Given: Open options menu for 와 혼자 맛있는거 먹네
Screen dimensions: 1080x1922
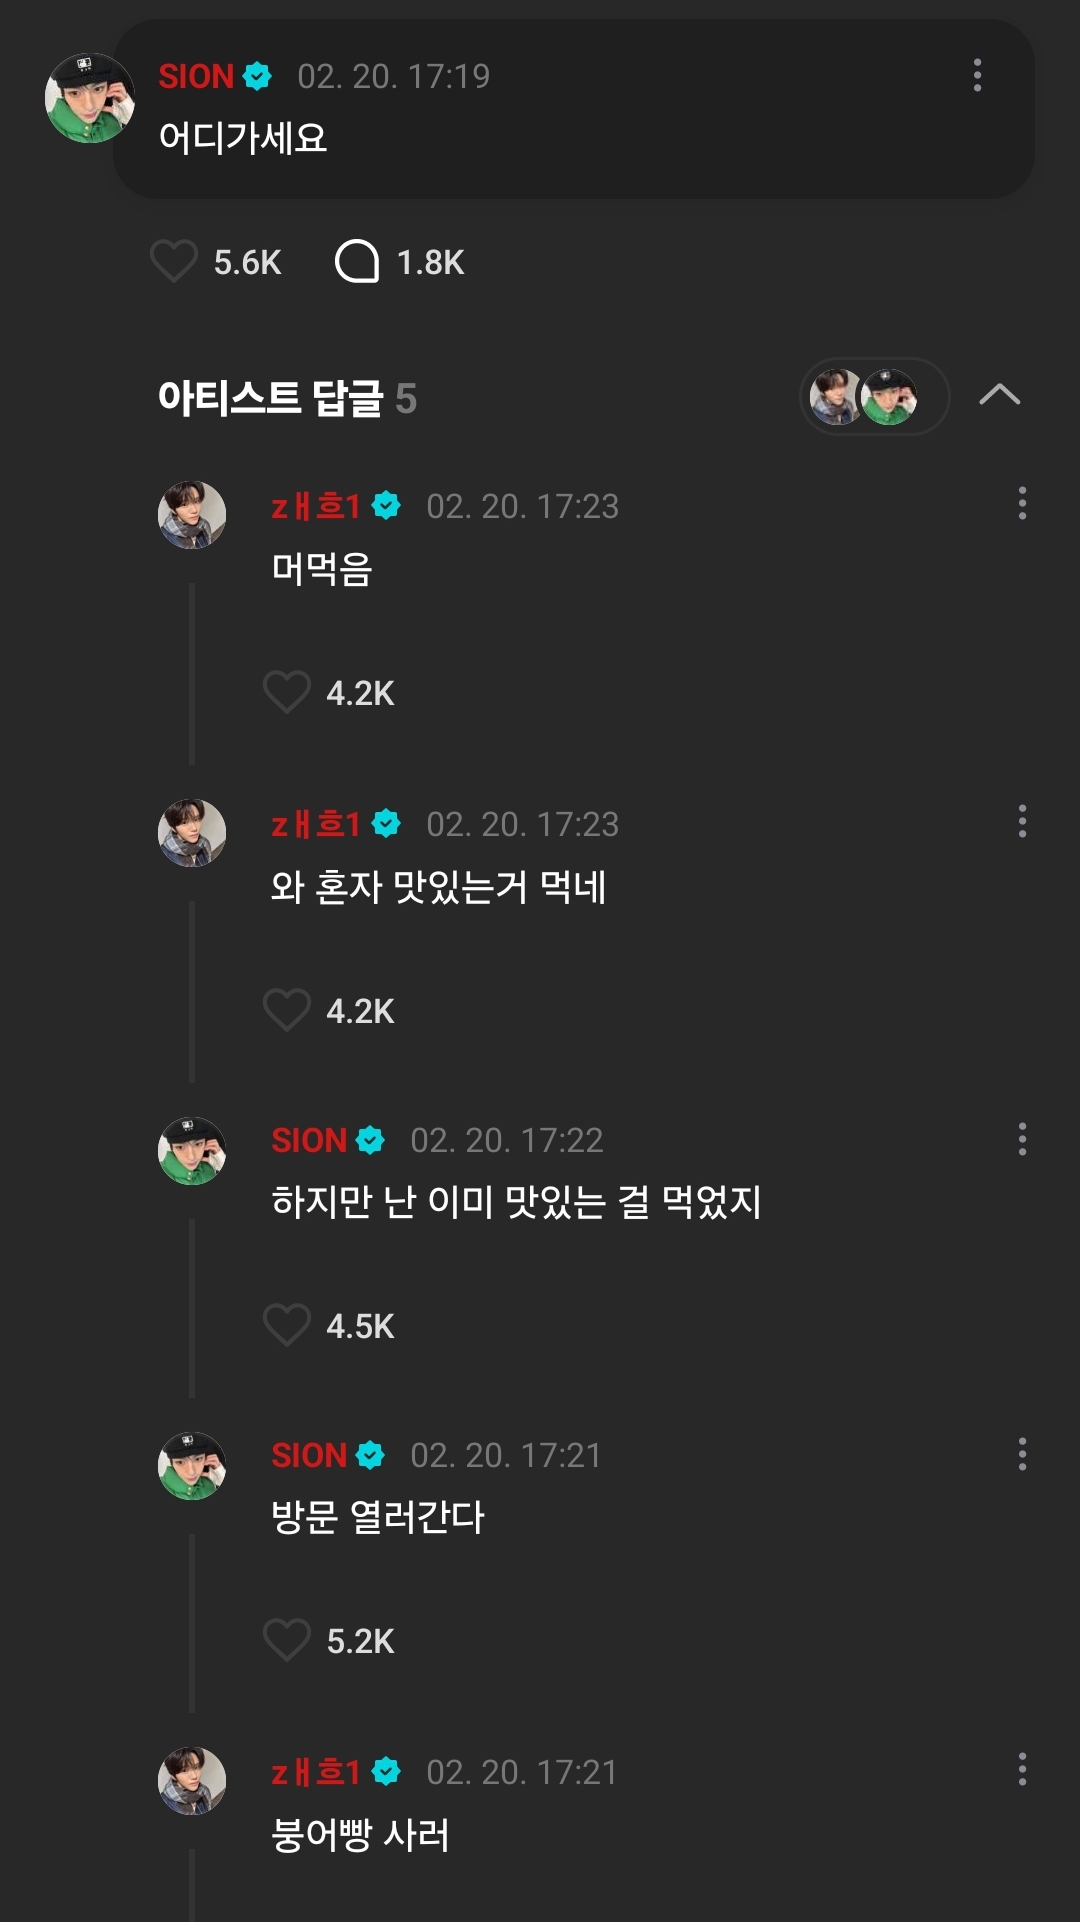Looking at the screenshot, I should (1021, 822).
